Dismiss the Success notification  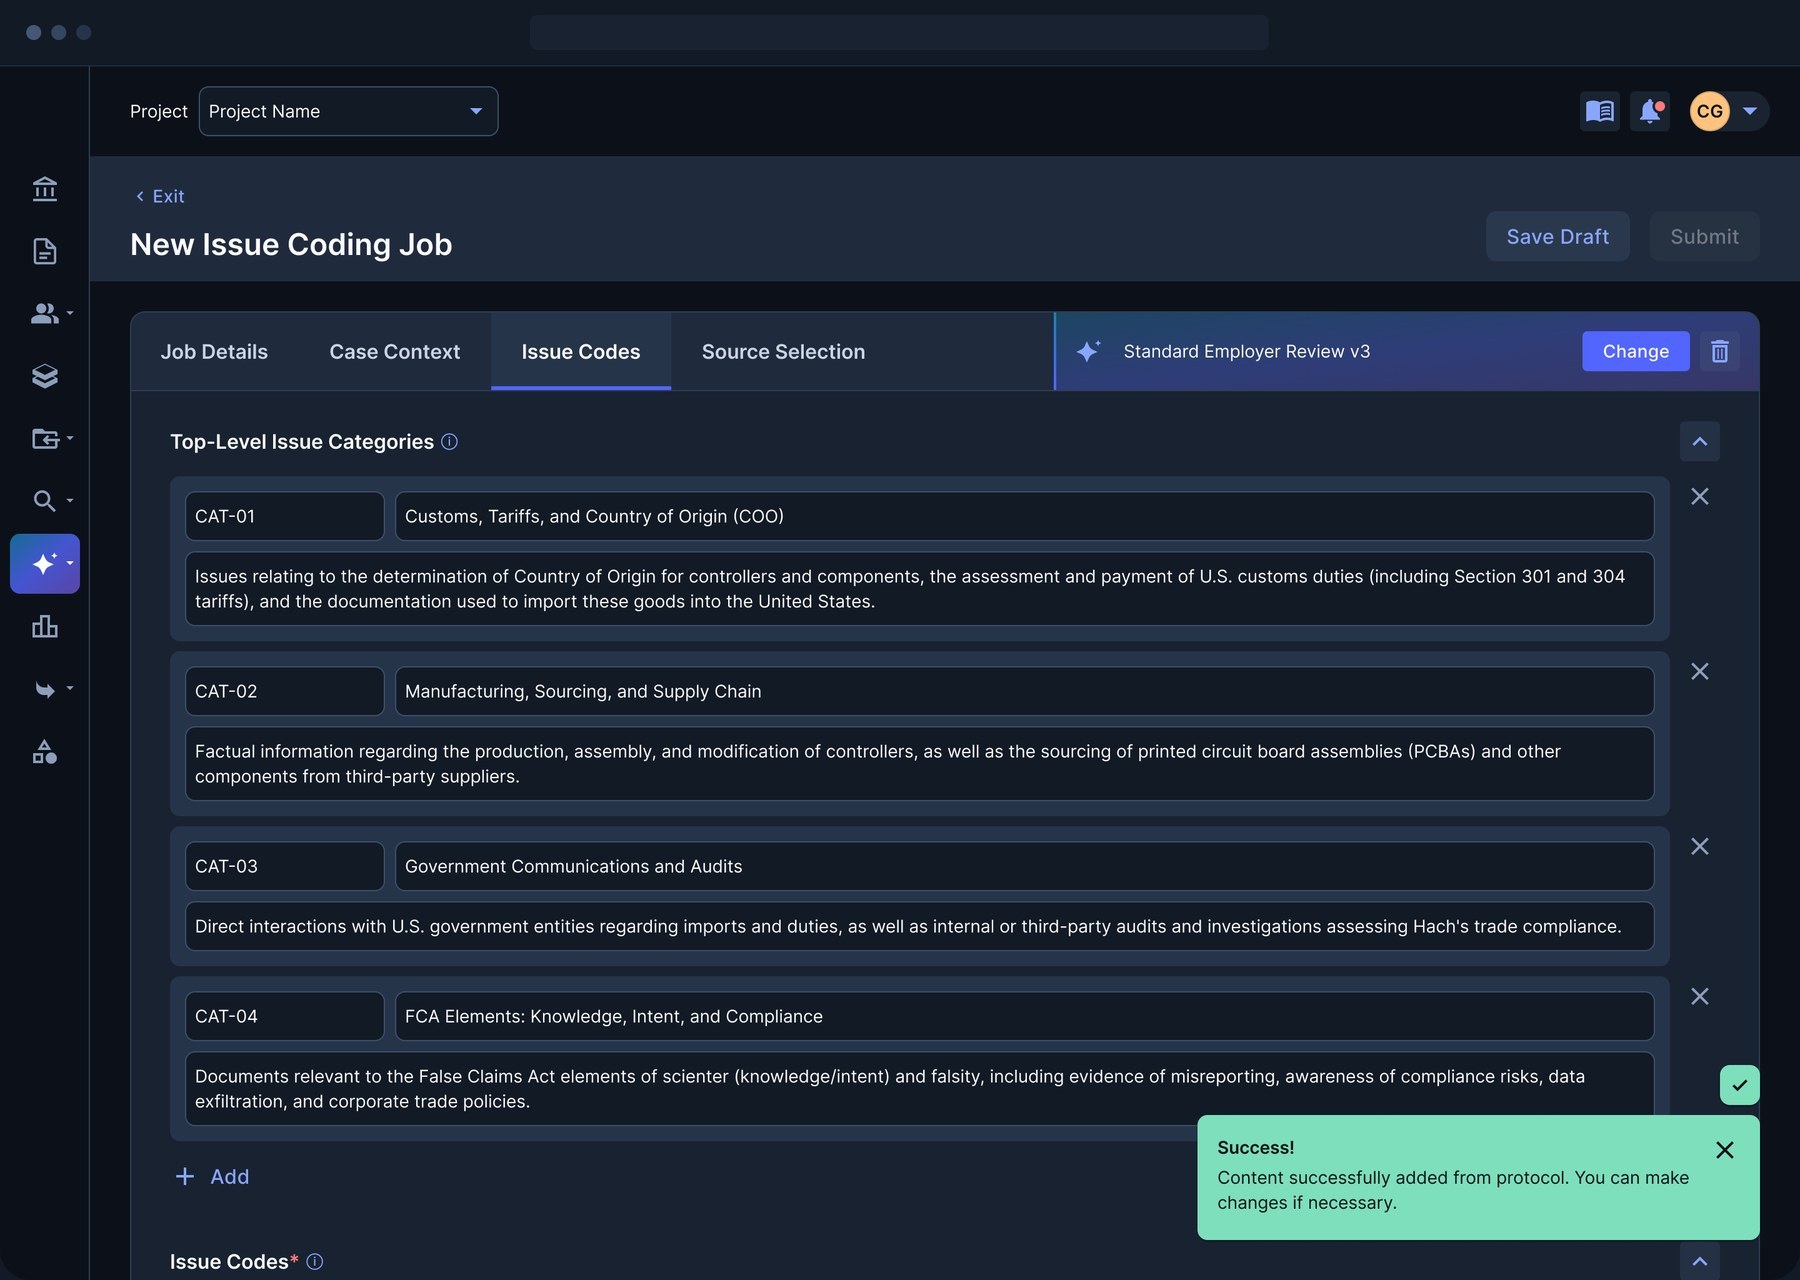[x=1725, y=1150]
